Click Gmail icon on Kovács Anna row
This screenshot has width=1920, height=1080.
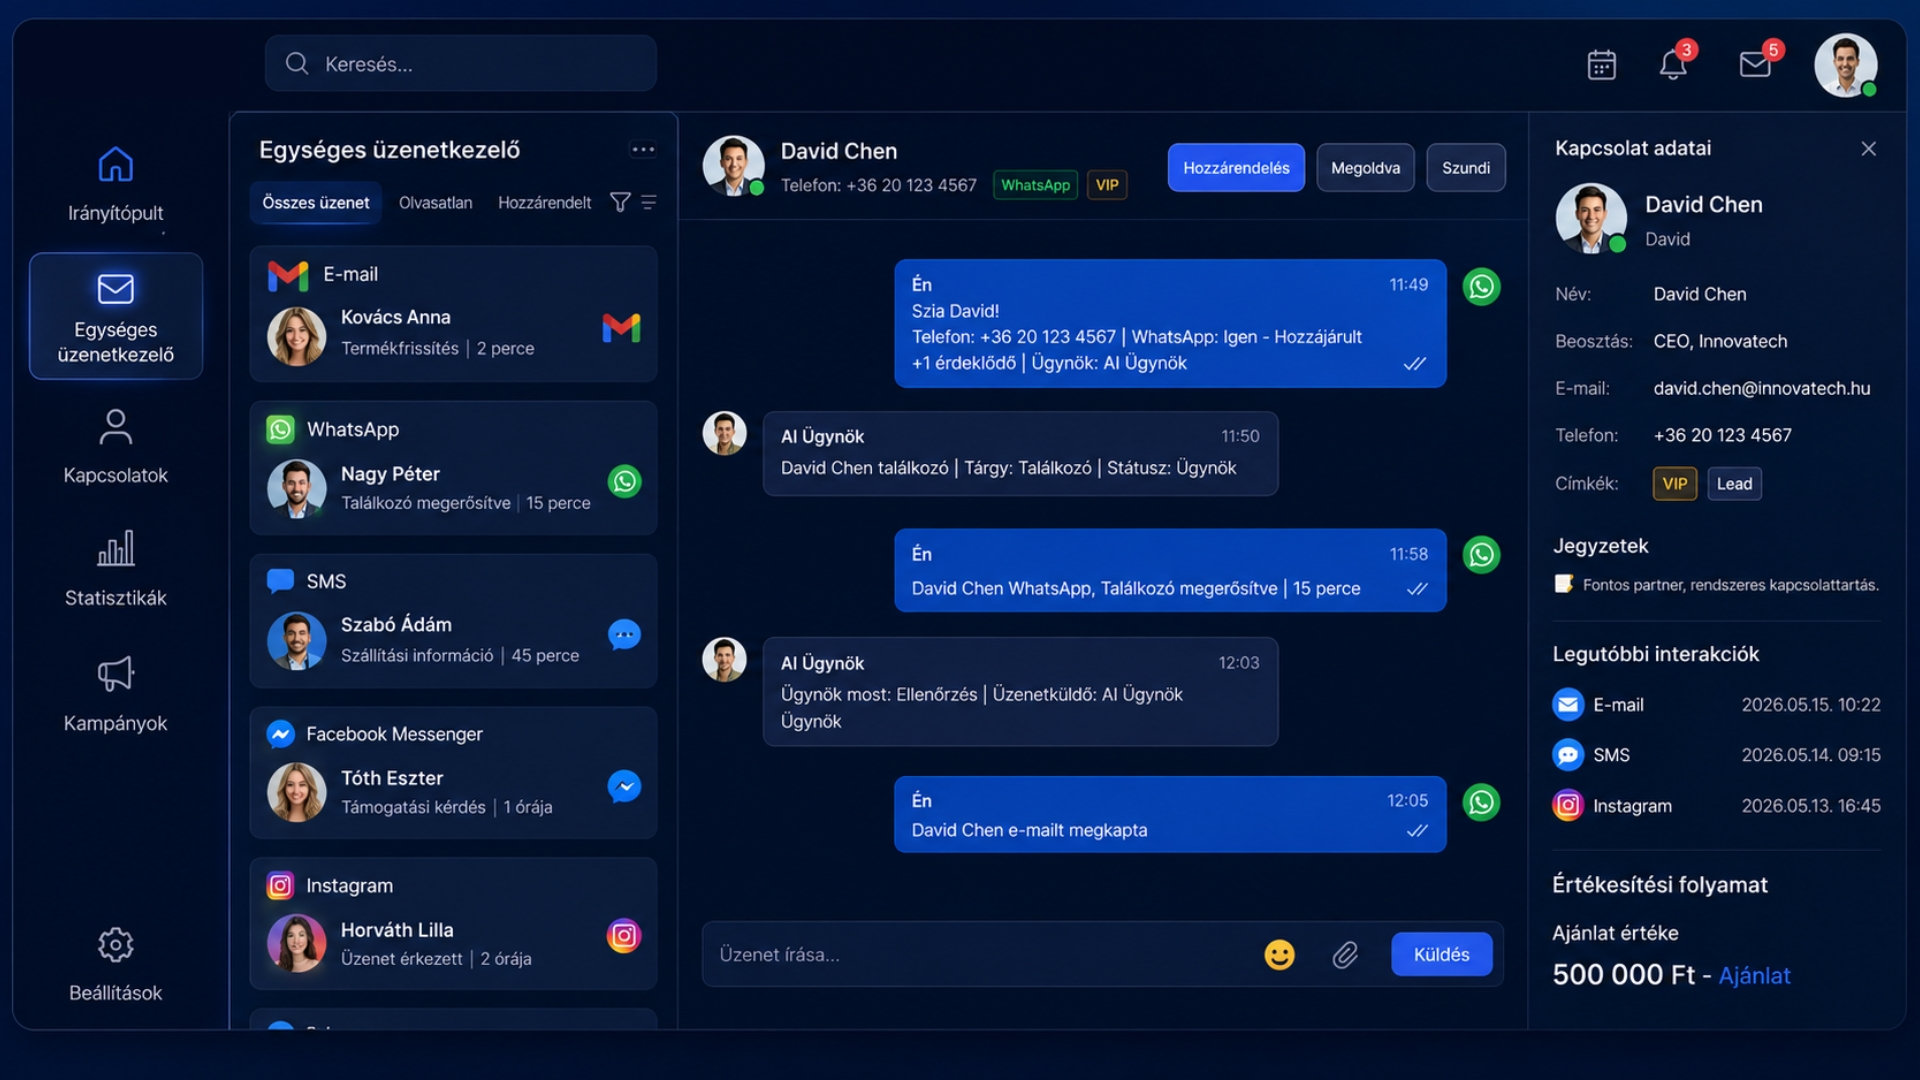click(x=621, y=328)
